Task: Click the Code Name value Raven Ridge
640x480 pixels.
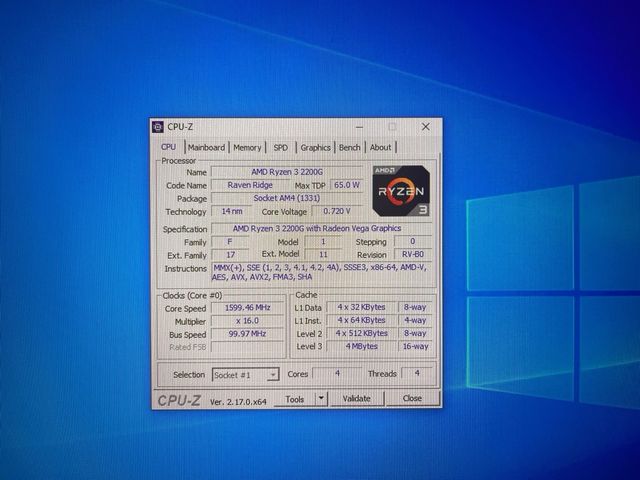Action: (x=250, y=185)
